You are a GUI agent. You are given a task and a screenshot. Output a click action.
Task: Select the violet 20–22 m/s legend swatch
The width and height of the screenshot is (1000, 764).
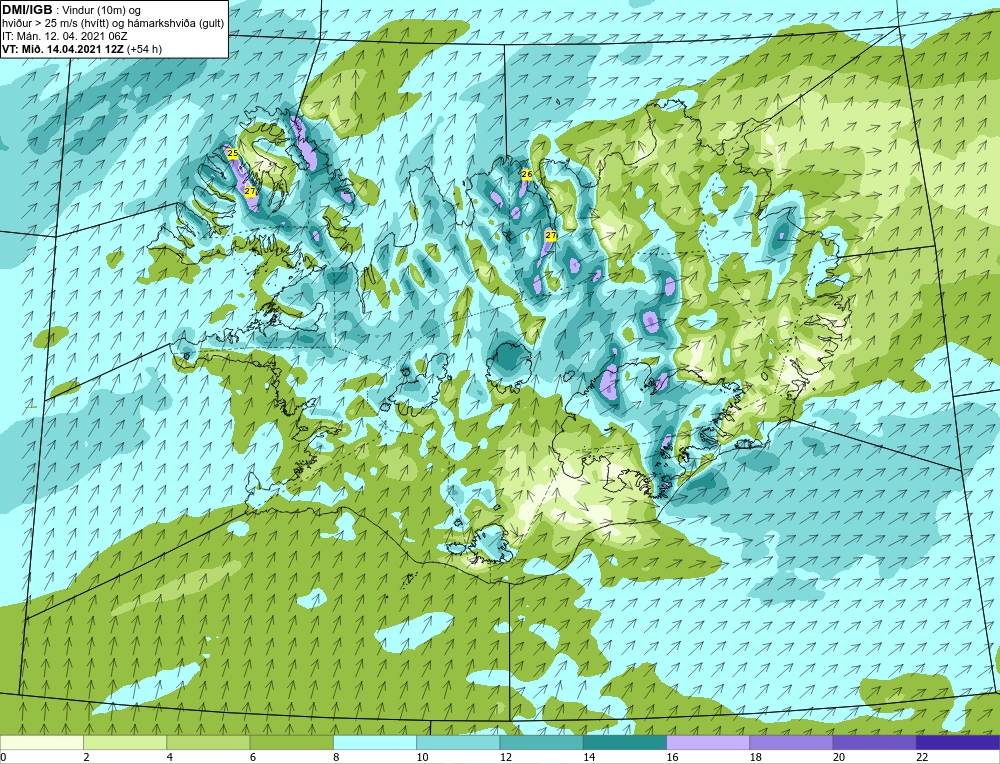(875, 743)
